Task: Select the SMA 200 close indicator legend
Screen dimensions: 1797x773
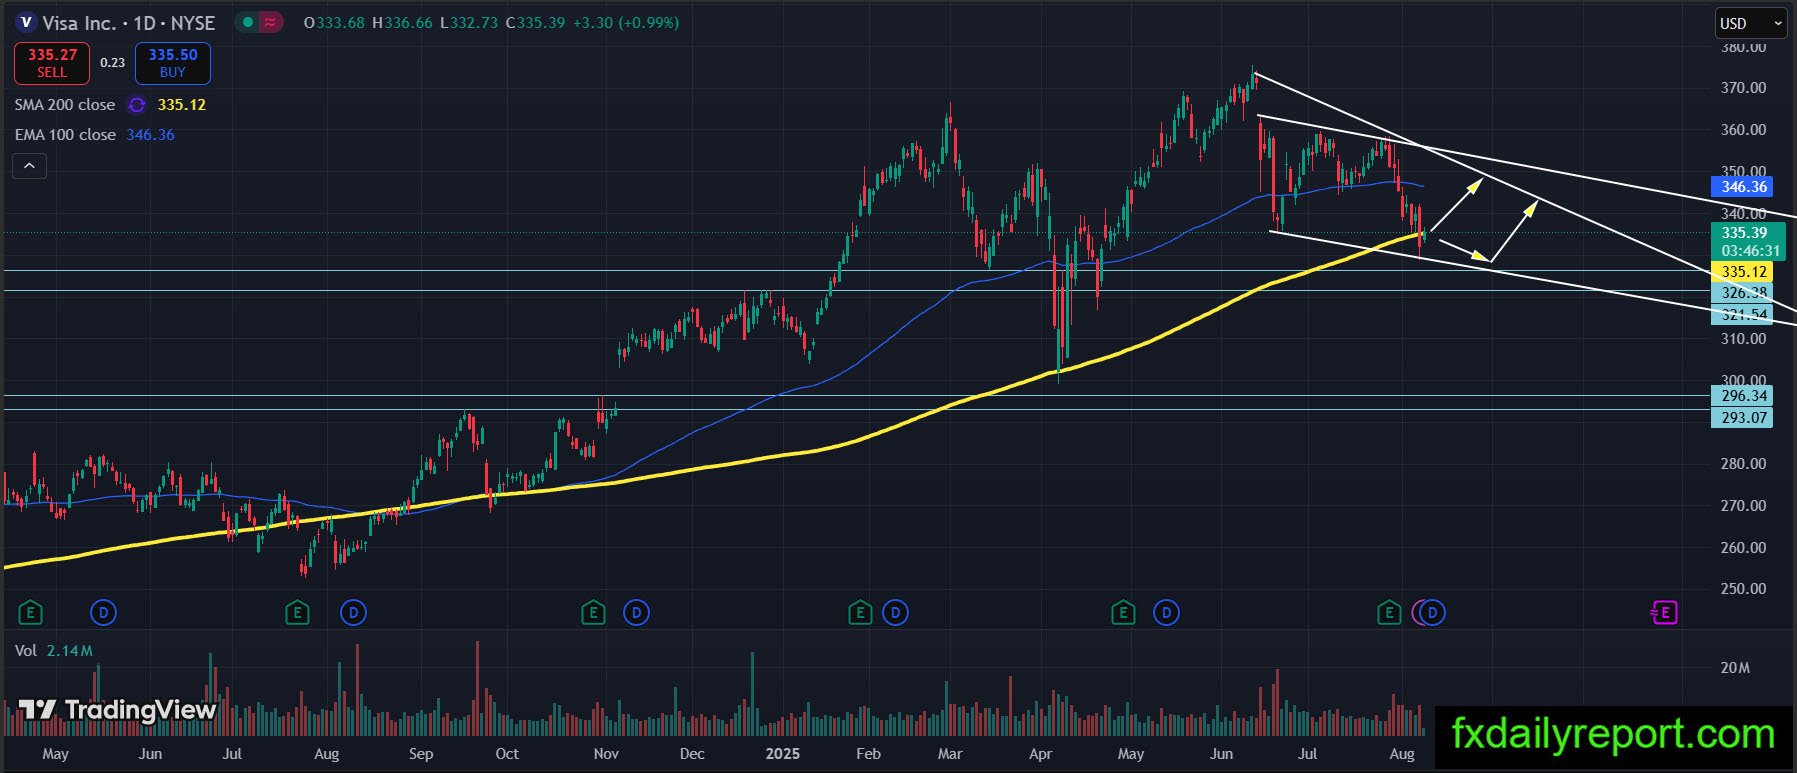Action: pyautogui.click(x=65, y=105)
